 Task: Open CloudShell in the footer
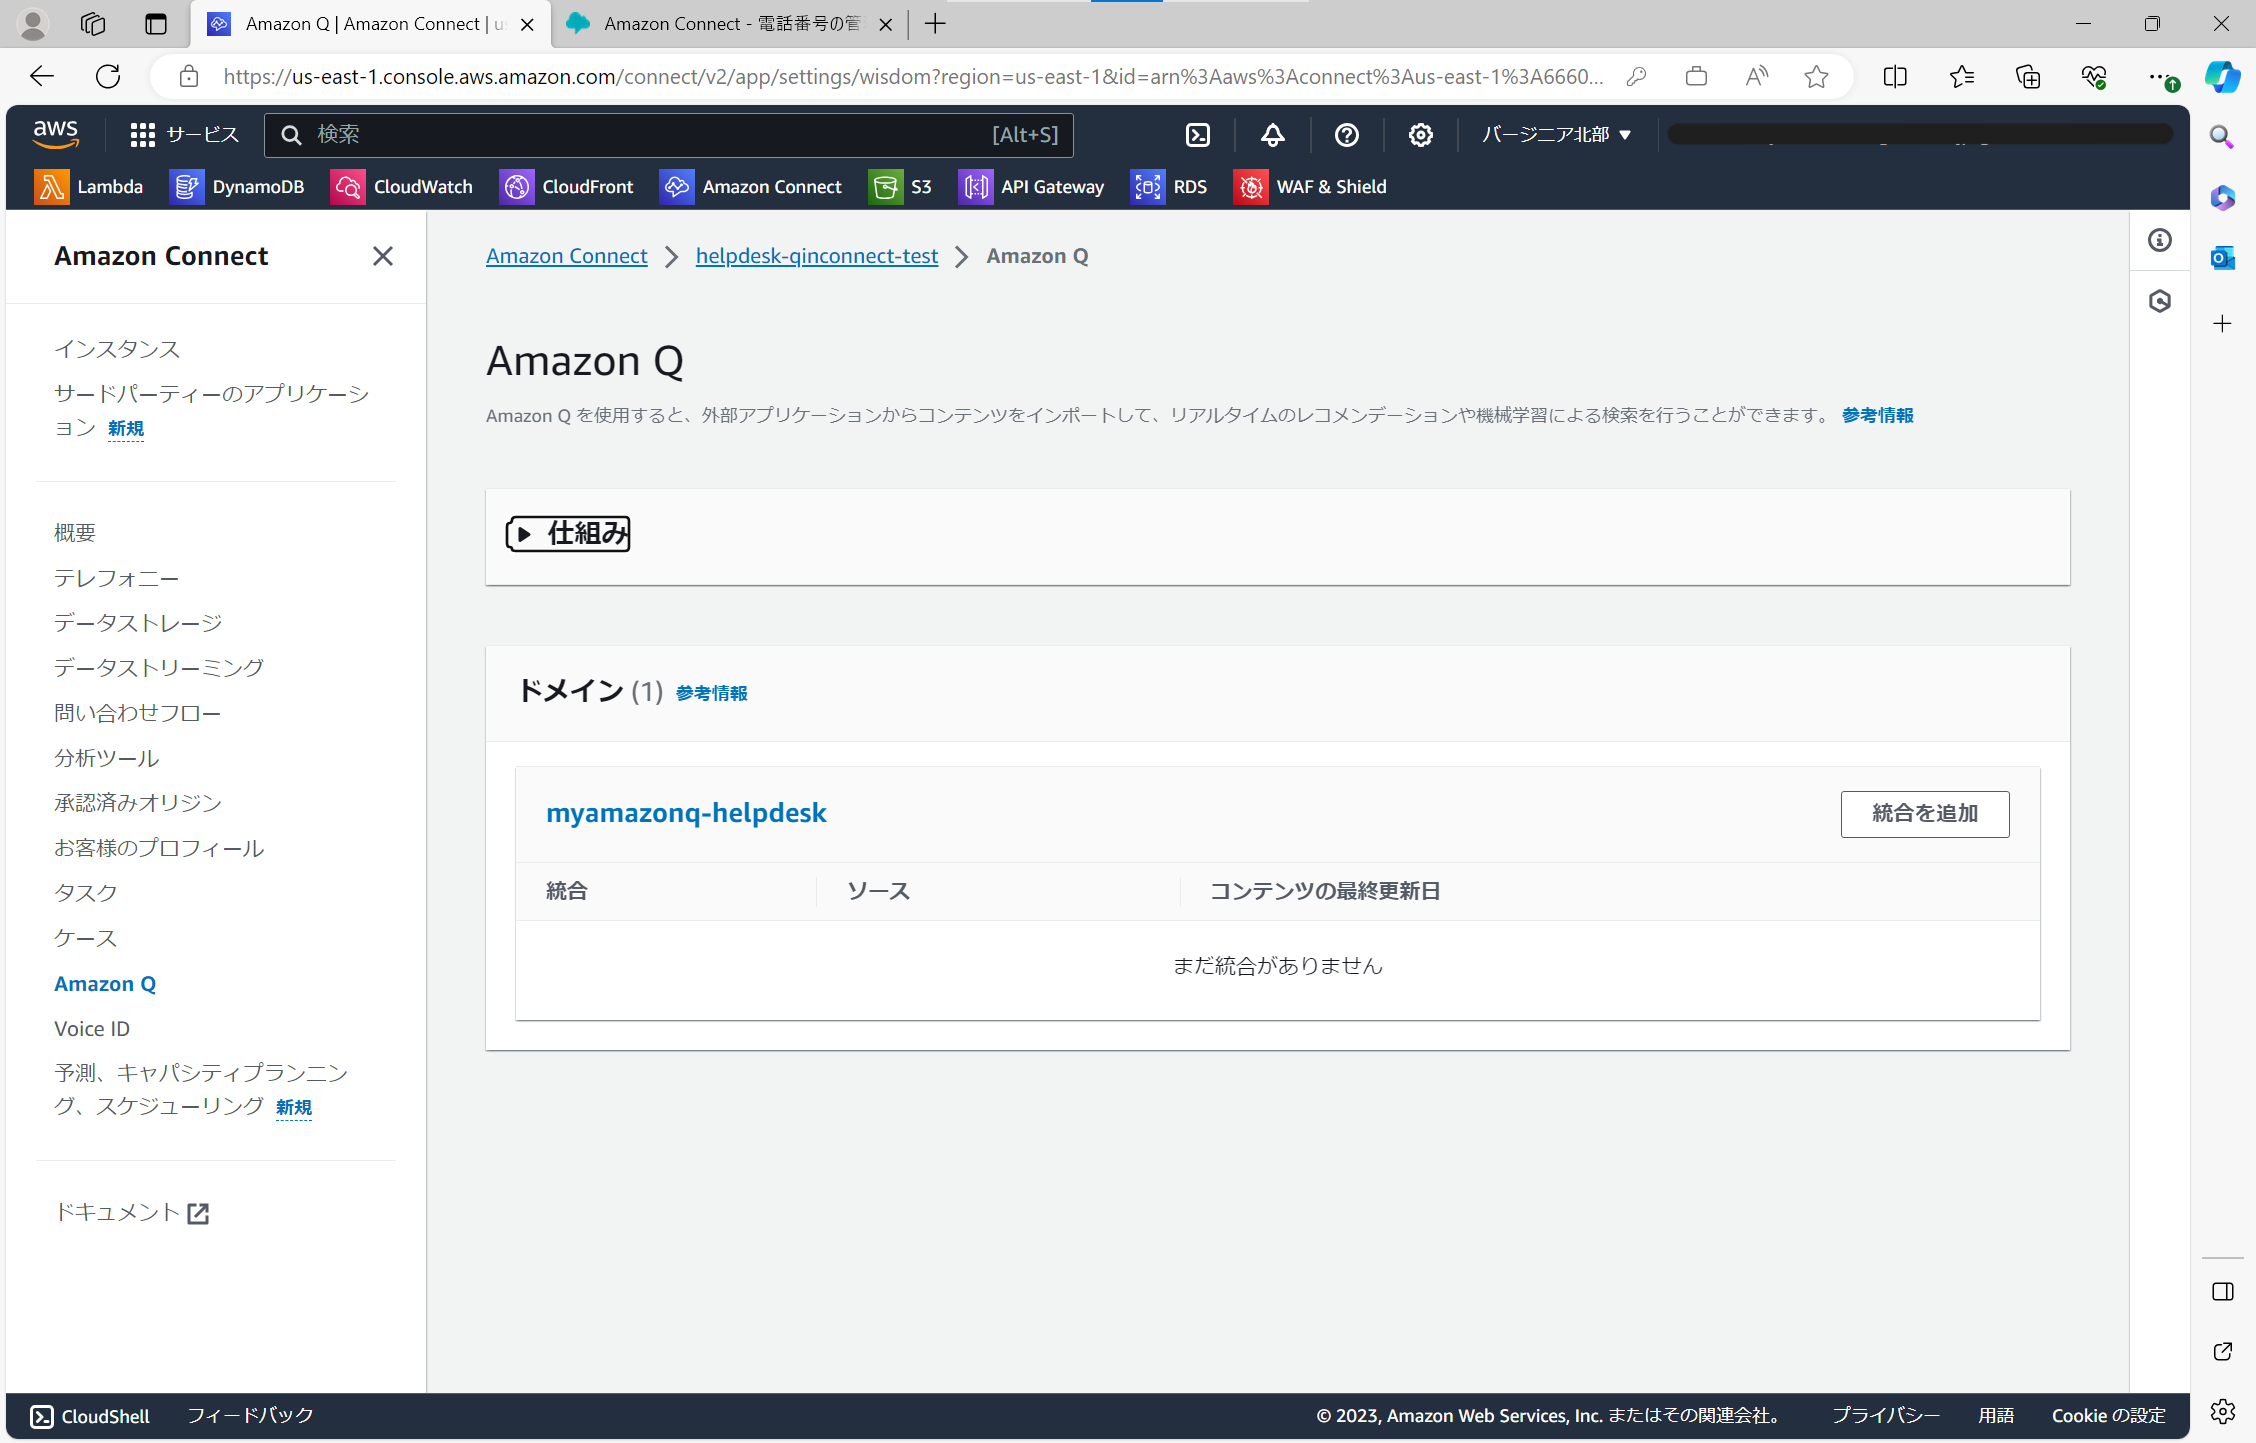tap(90, 1416)
